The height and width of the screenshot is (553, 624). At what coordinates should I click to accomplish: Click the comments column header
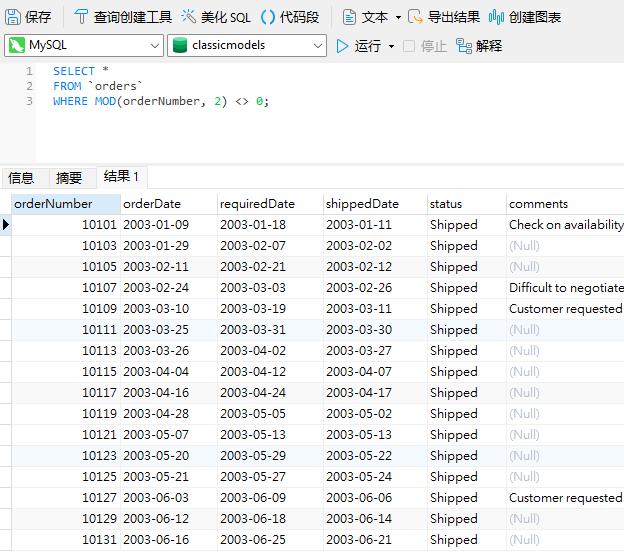pyautogui.click(x=565, y=204)
